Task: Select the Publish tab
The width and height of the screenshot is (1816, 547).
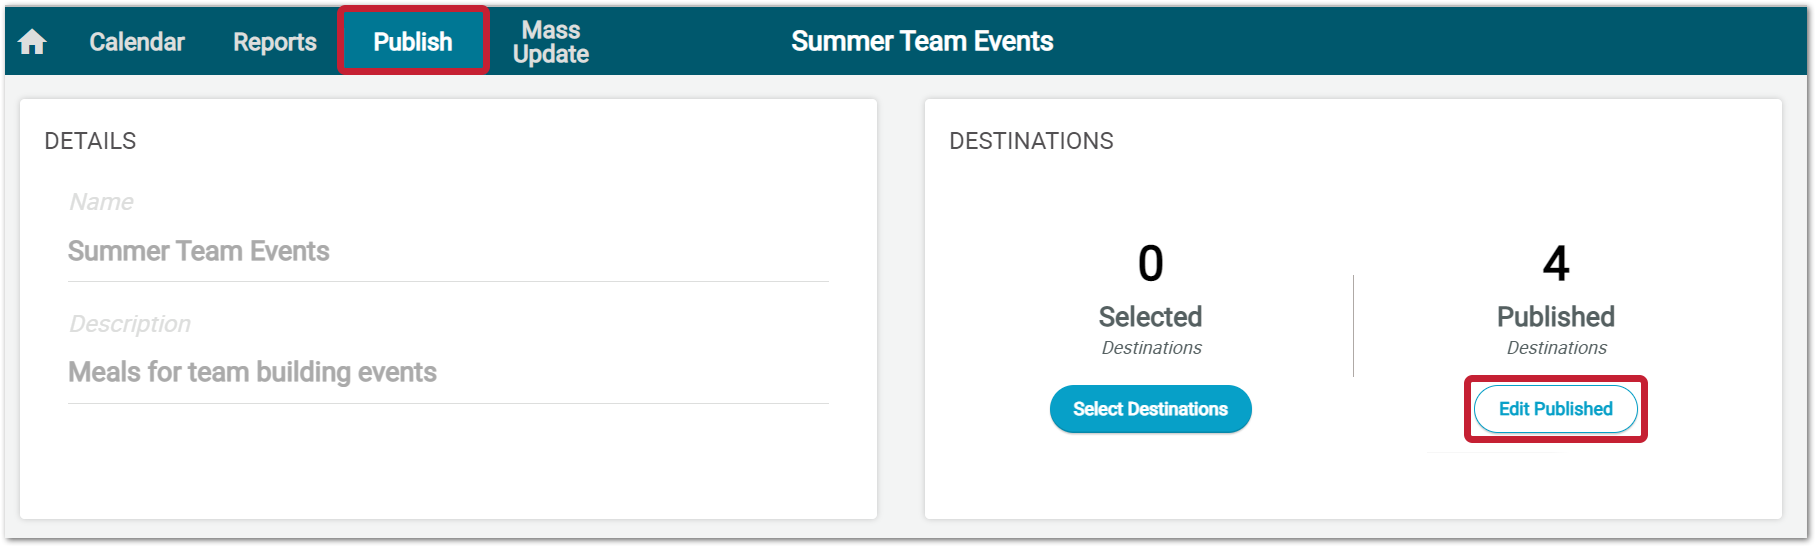Action: click(413, 42)
